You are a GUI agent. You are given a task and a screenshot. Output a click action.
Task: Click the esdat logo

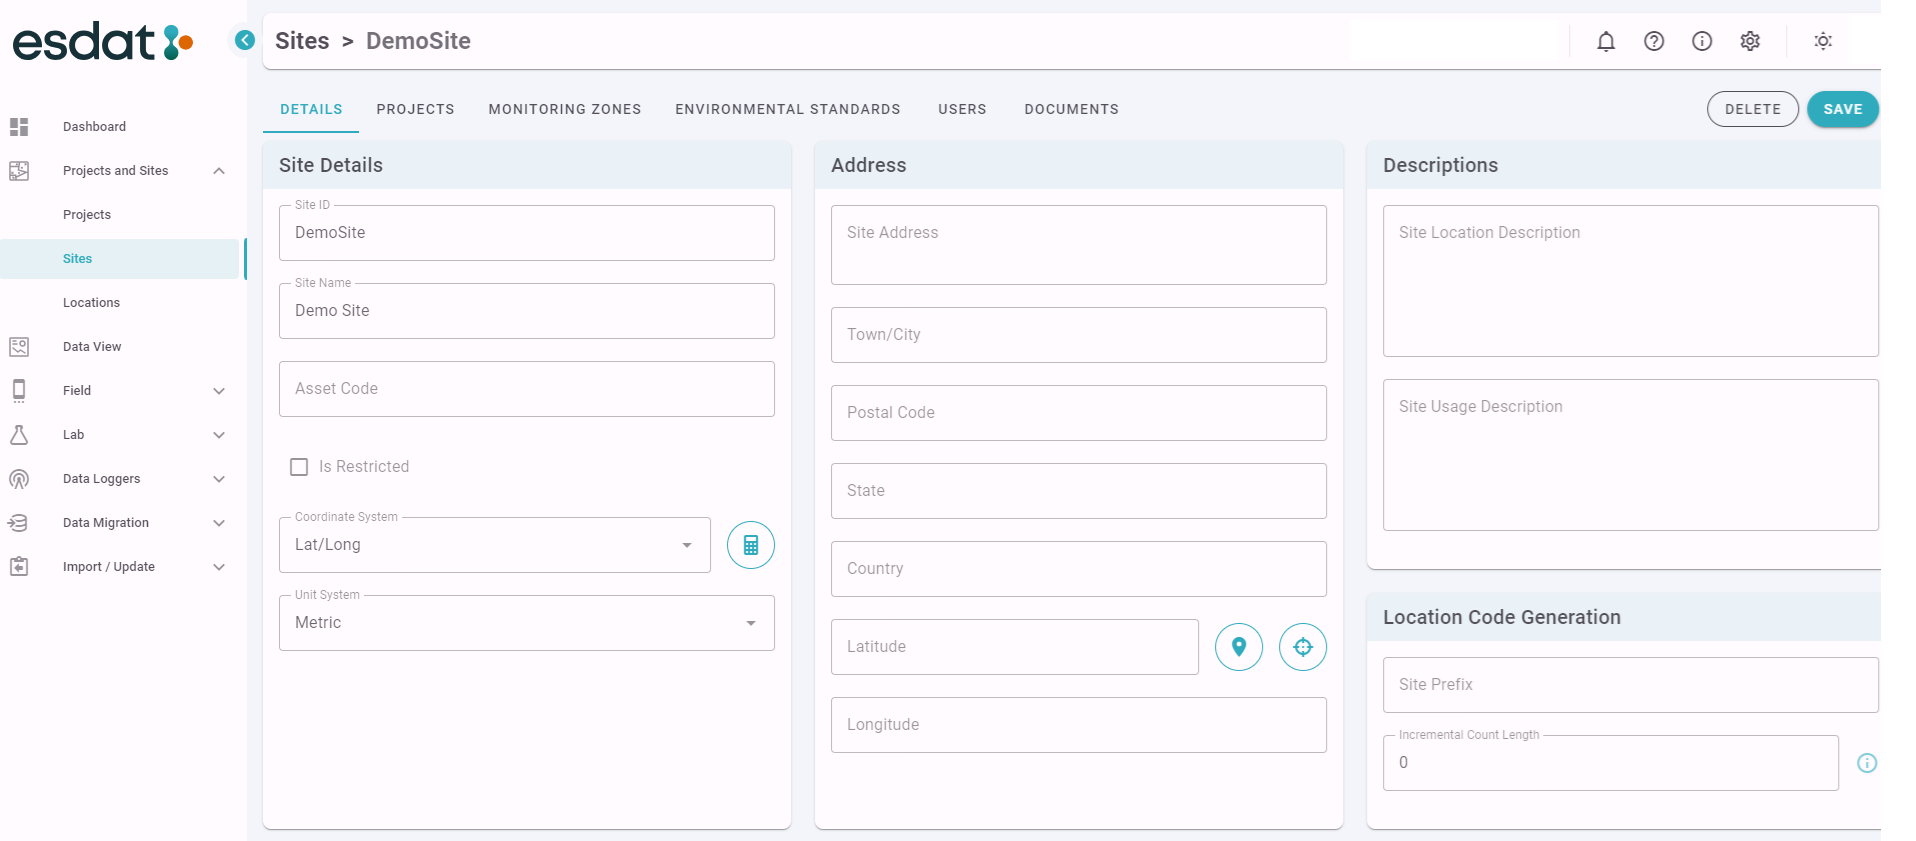pos(103,42)
